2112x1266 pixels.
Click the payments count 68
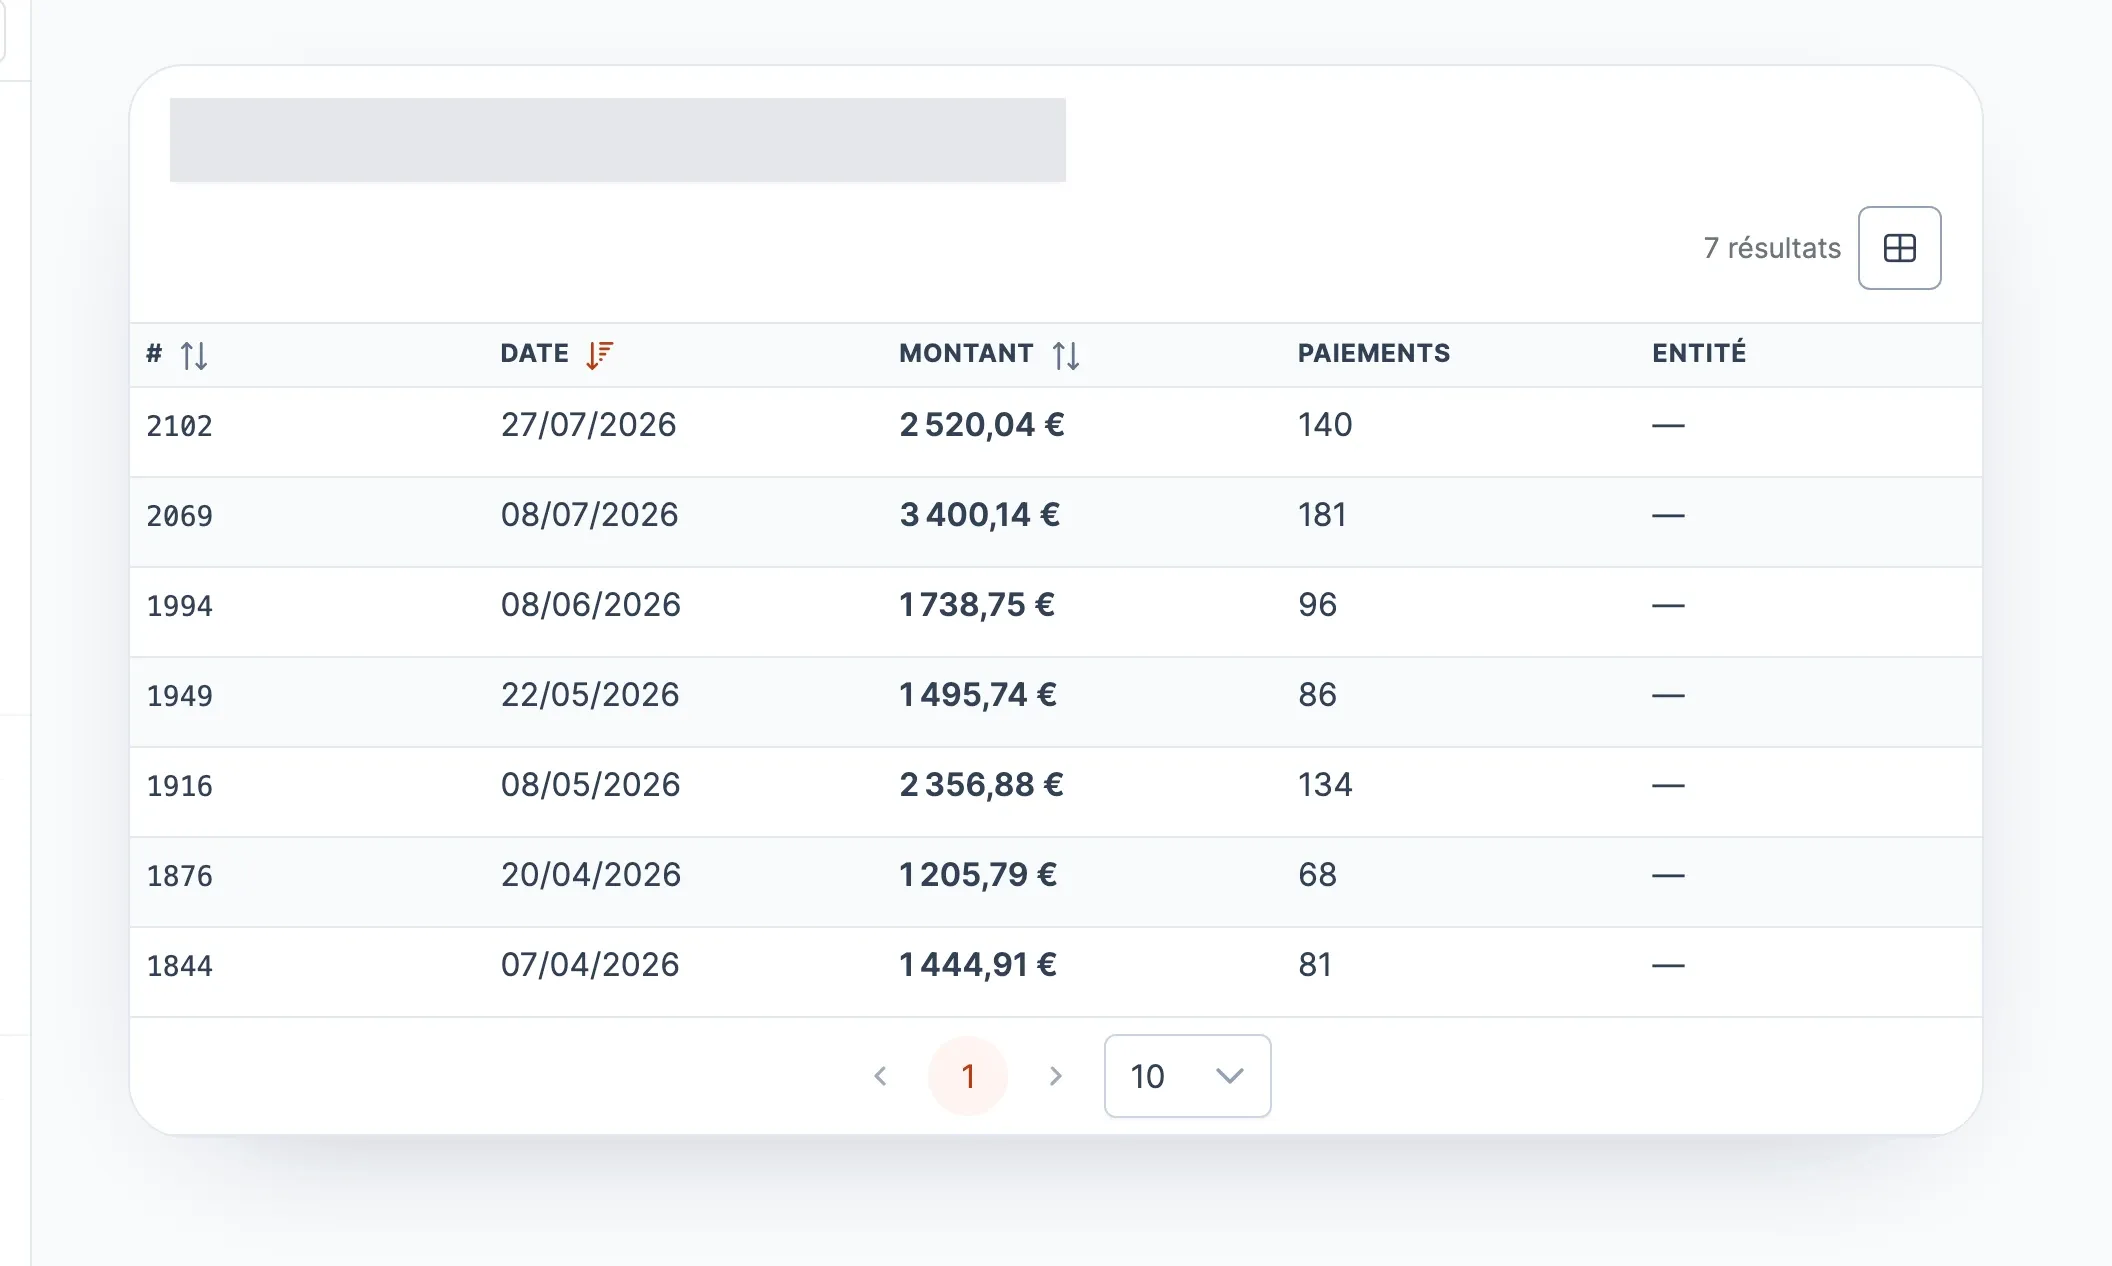(x=1317, y=875)
